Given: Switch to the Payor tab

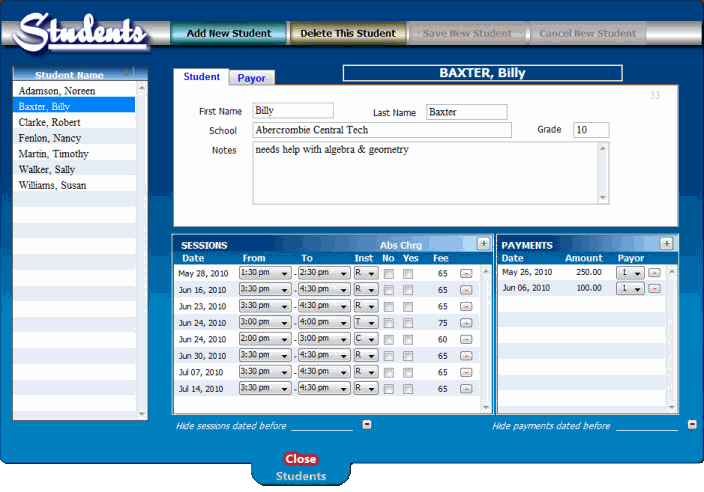Looking at the screenshot, I should (251, 78).
